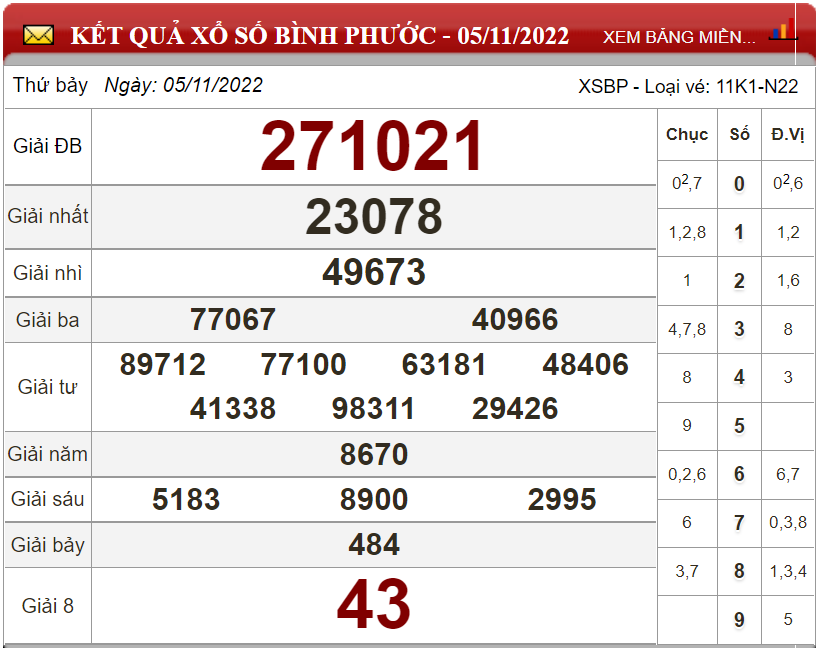Viewport: 820px width, 648px height.
Task: Click Đ.Vị cell showing 1,3,4
Action: tap(788, 571)
